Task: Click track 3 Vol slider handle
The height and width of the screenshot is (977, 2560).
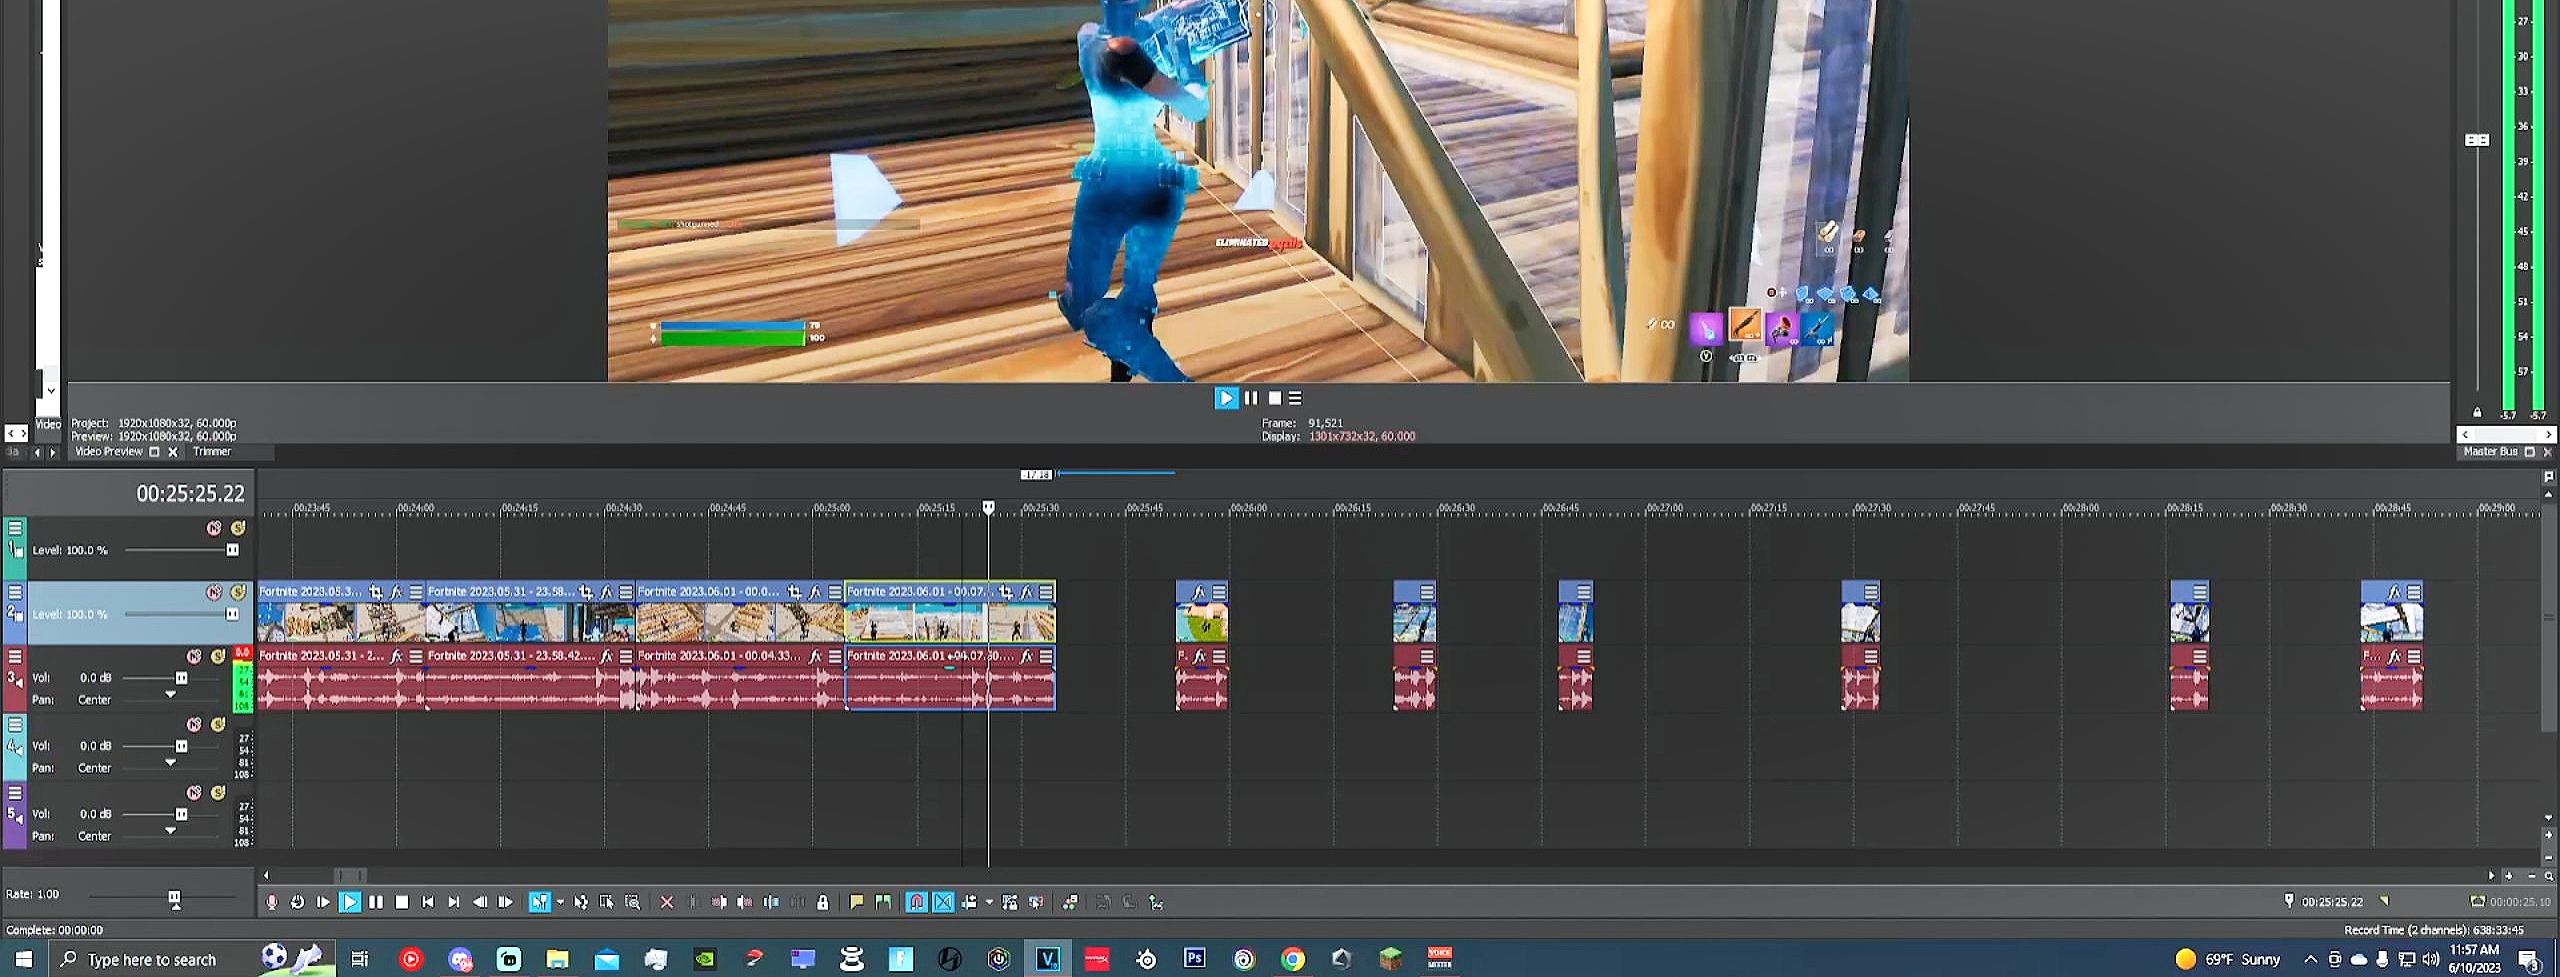Action: (x=181, y=678)
